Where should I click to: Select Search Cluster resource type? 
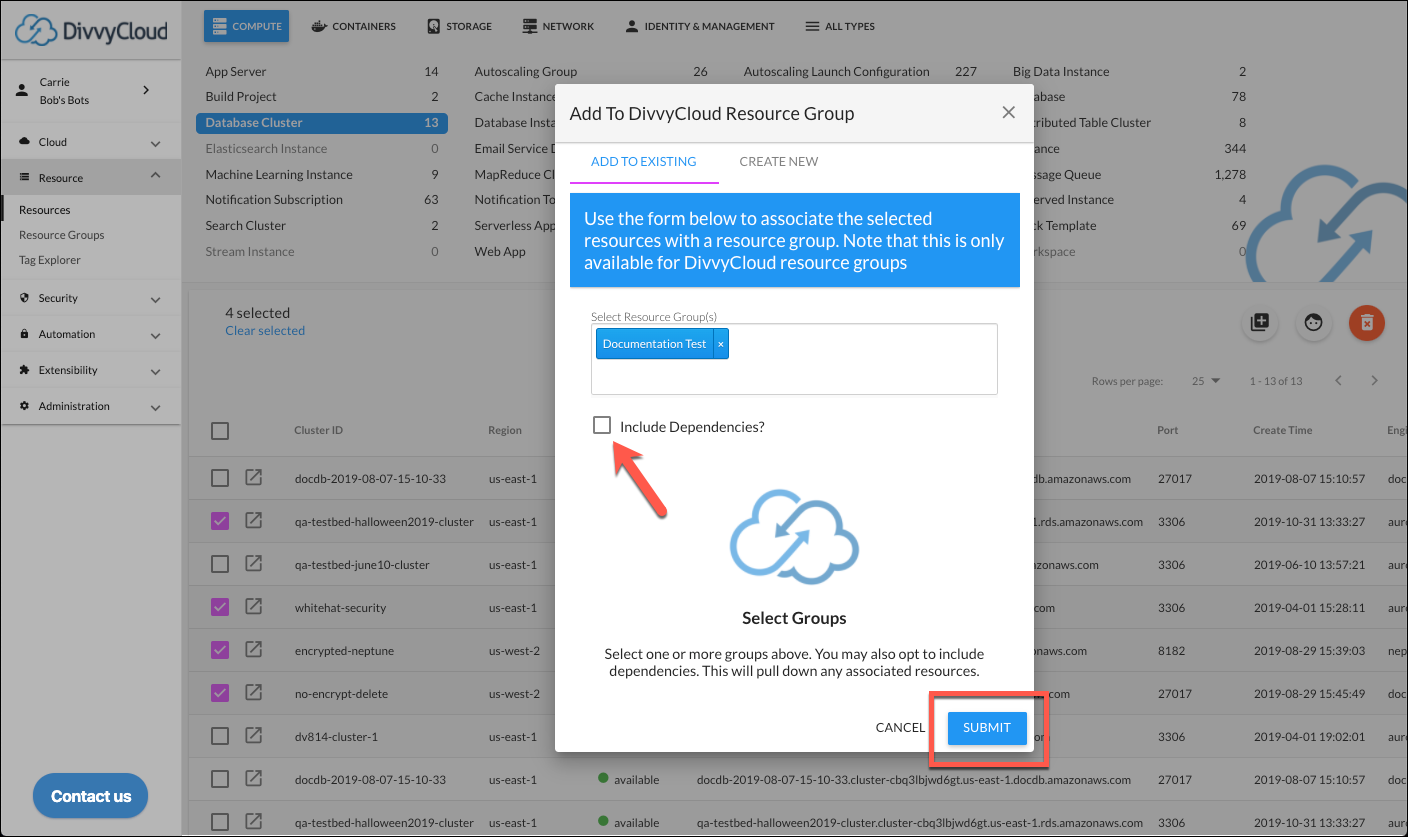click(x=321, y=226)
